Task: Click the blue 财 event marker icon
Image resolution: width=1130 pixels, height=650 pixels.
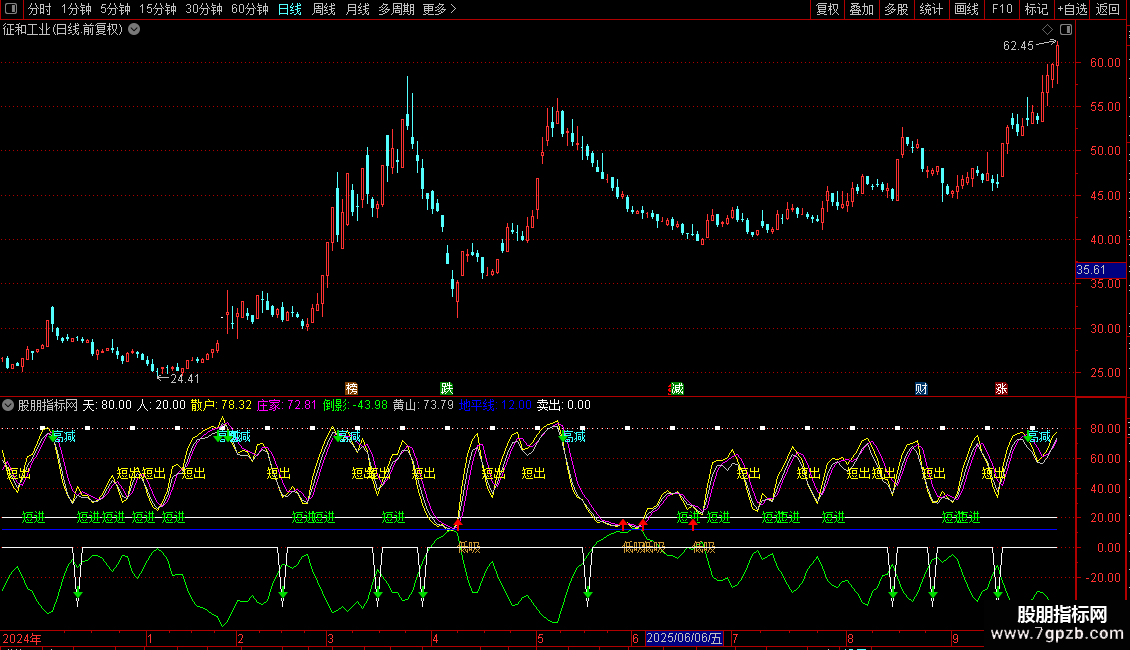Action: coord(921,388)
